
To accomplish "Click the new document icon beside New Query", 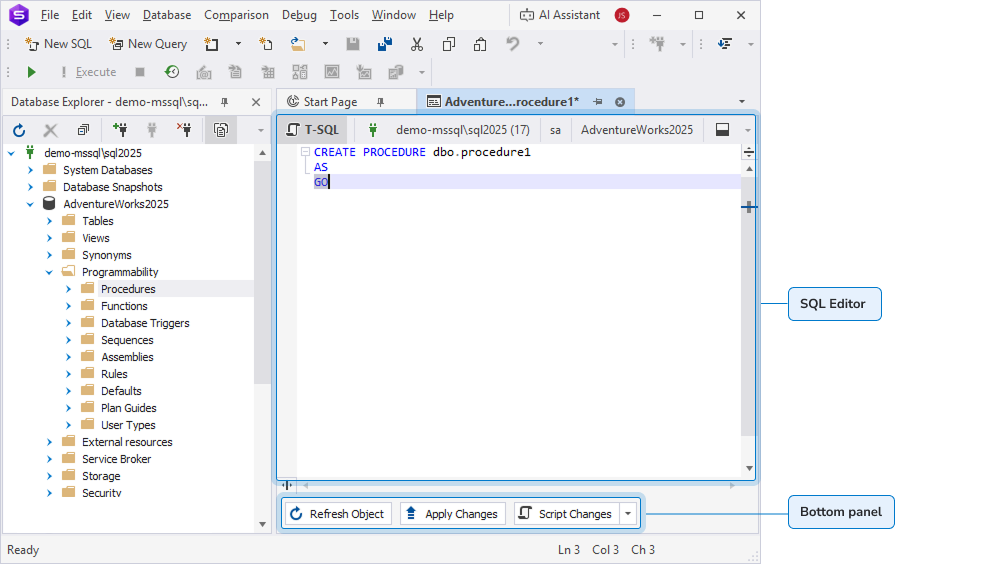I will tap(212, 44).
